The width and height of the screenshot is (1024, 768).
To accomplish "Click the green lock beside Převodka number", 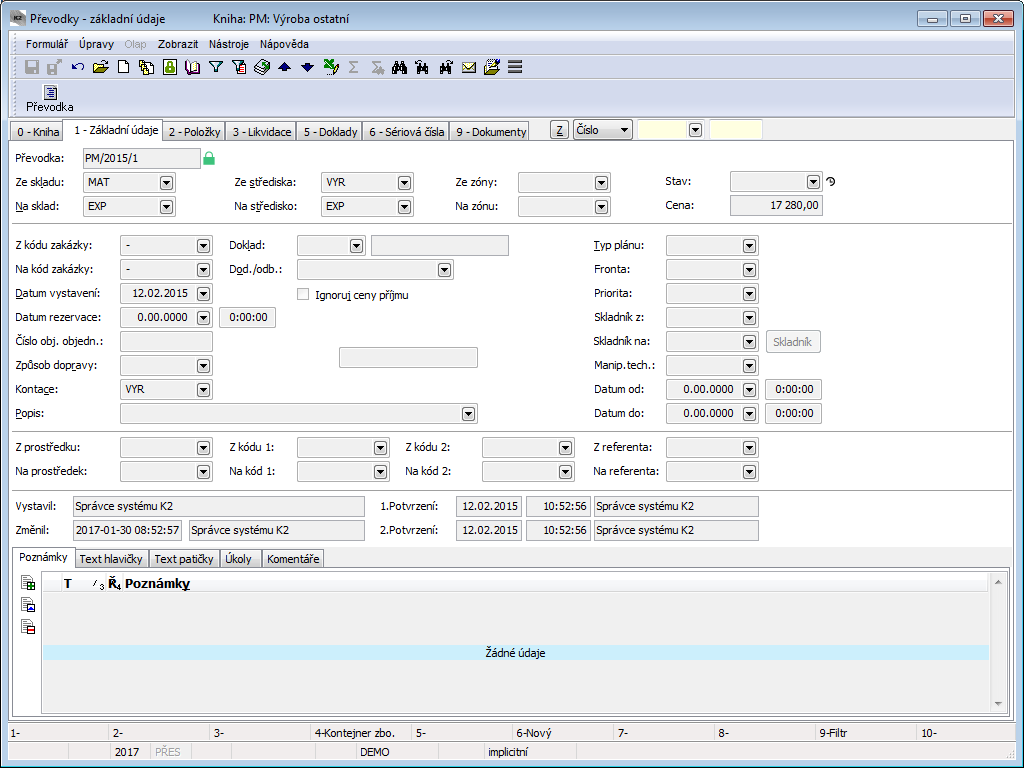I will pos(209,158).
